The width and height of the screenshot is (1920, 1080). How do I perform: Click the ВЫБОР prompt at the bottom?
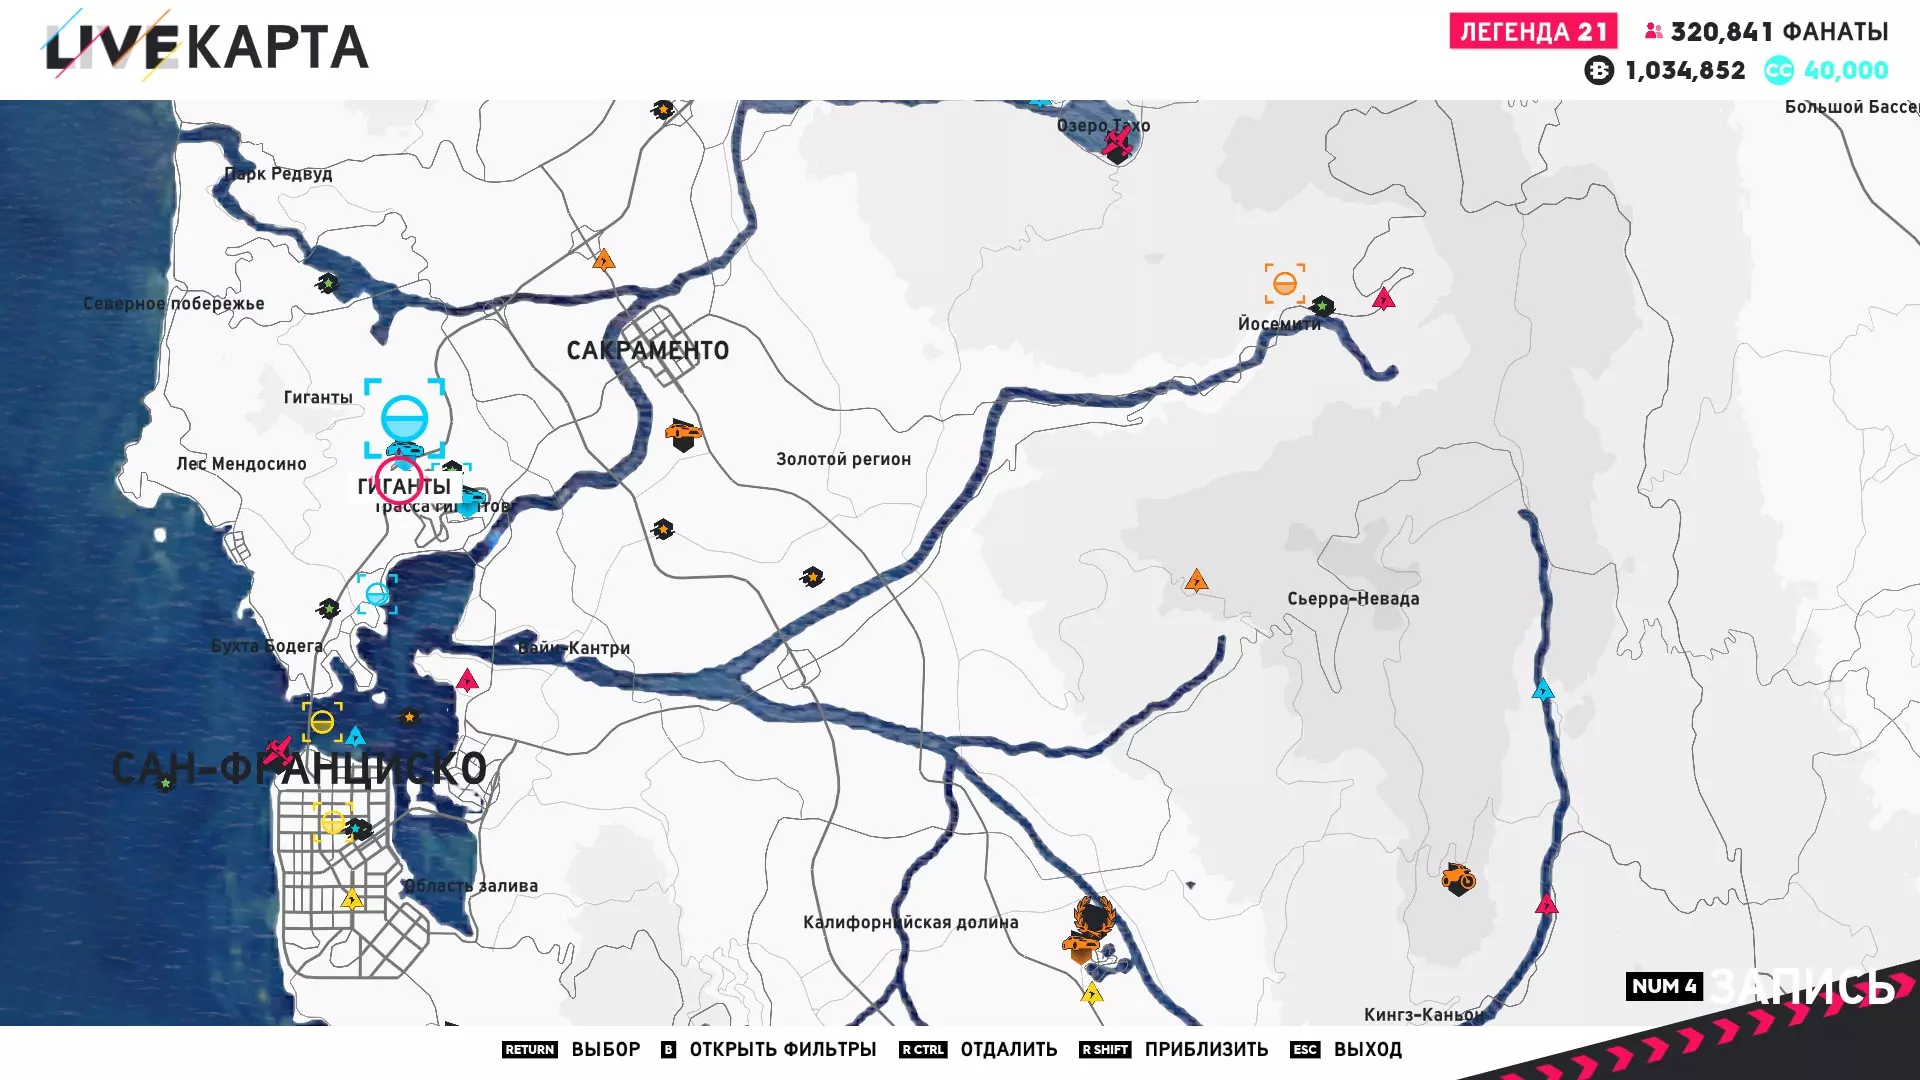[x=605, y=1049]
